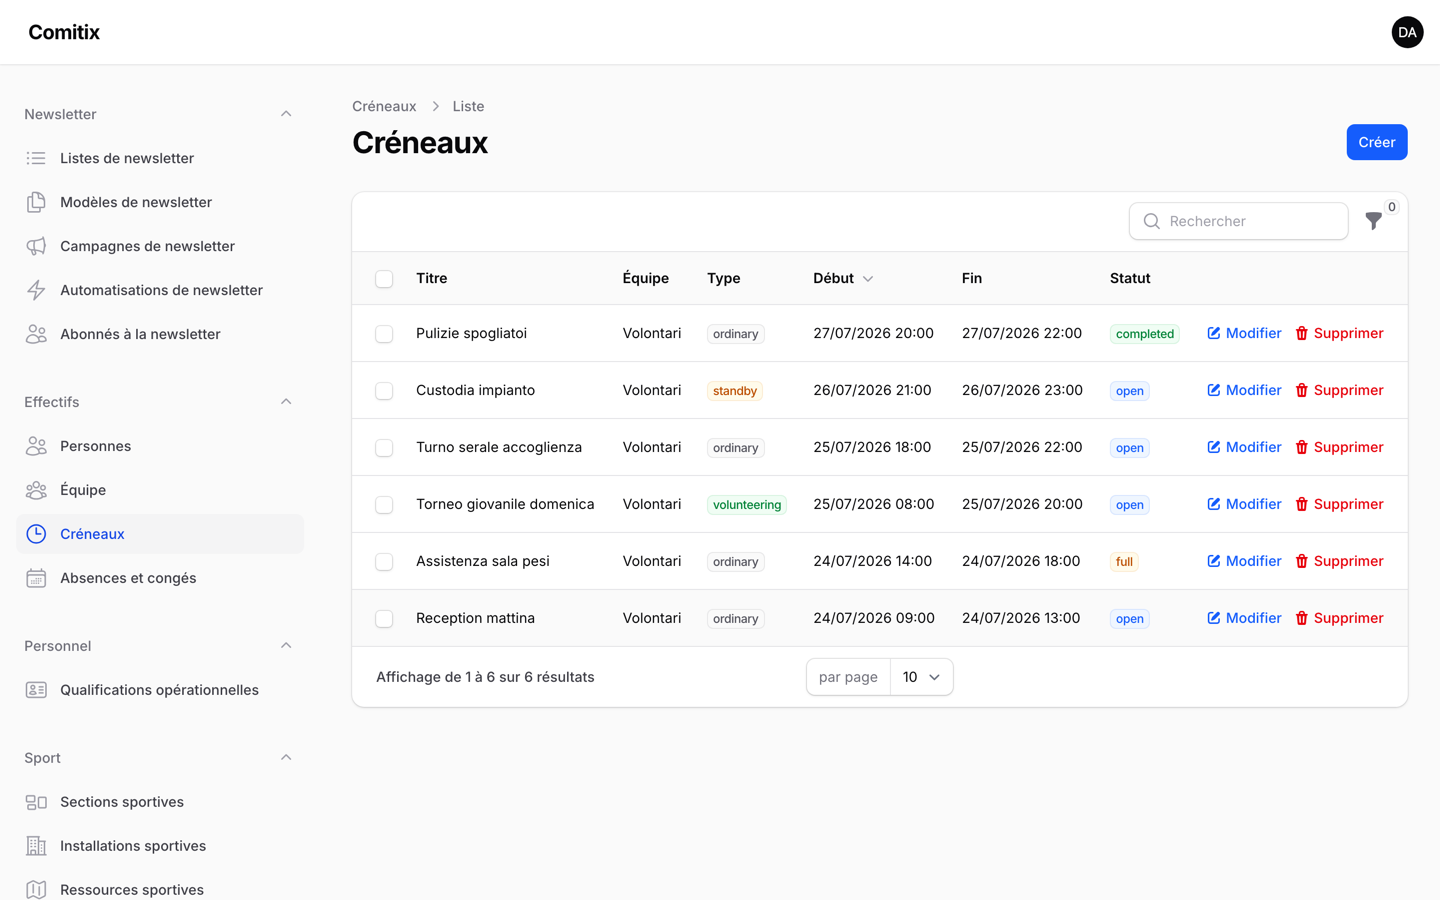1440x900 pixels.
Task: Click the Créneaux clock icon
Action: 36,534
